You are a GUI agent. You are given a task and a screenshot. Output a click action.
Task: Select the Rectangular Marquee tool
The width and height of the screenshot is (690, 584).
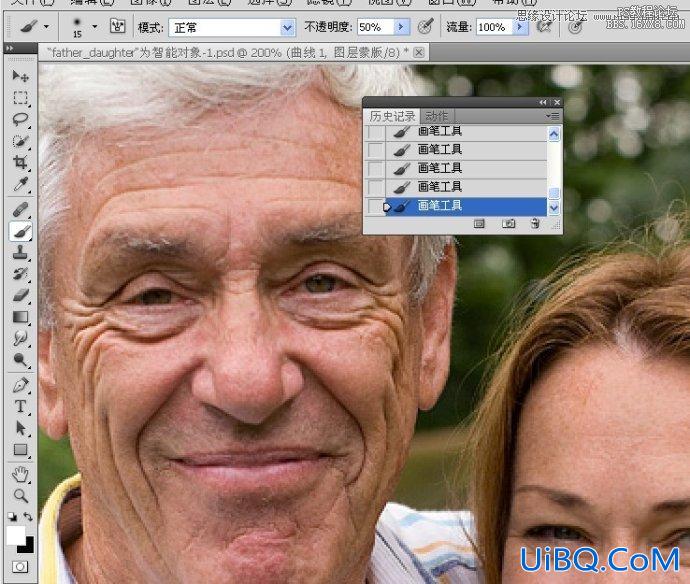tap(20, 97)
